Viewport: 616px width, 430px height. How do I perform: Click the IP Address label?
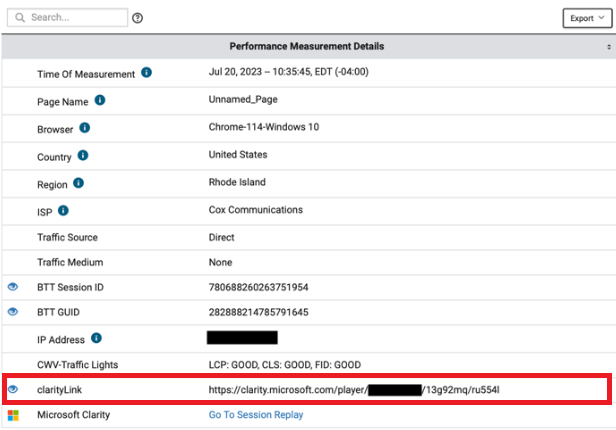[x=60, y=340]
